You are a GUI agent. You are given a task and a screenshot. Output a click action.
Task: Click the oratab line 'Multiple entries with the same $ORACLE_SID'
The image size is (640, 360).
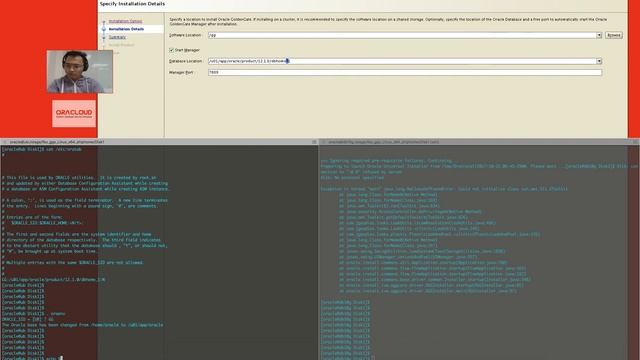(x=73, y=262)
